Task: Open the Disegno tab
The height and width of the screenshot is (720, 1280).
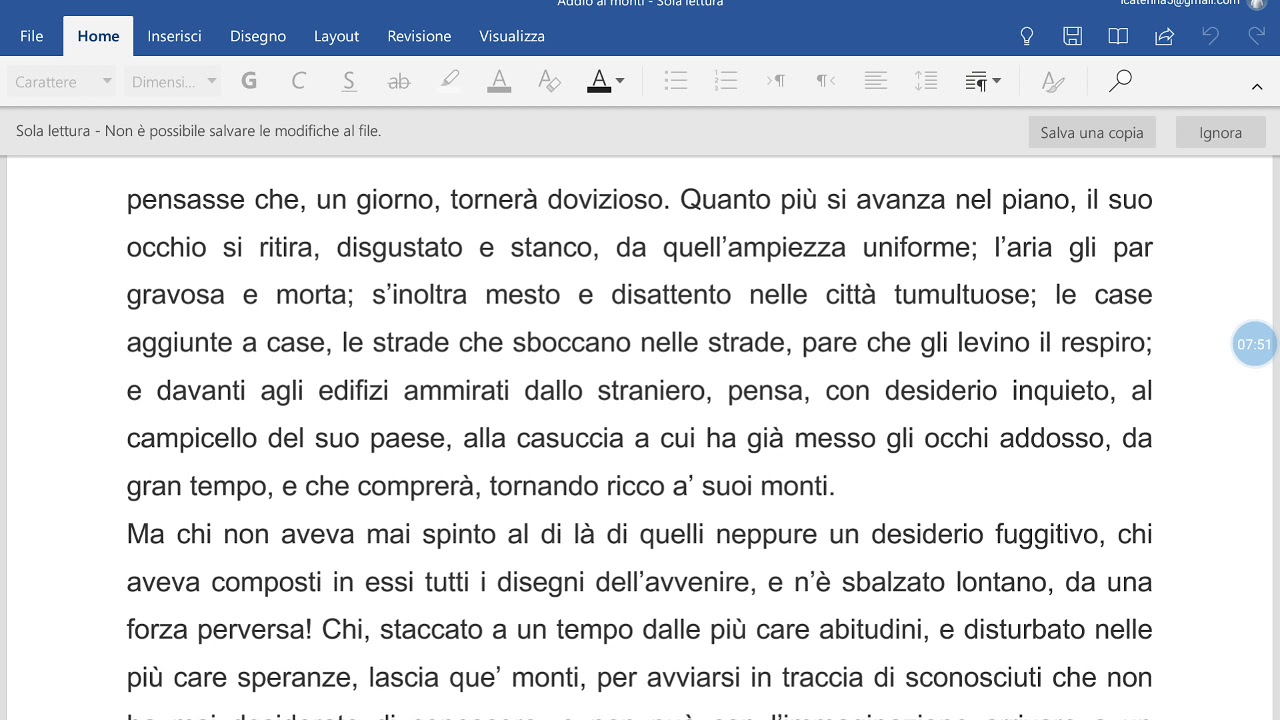Action: coord(258,36)
